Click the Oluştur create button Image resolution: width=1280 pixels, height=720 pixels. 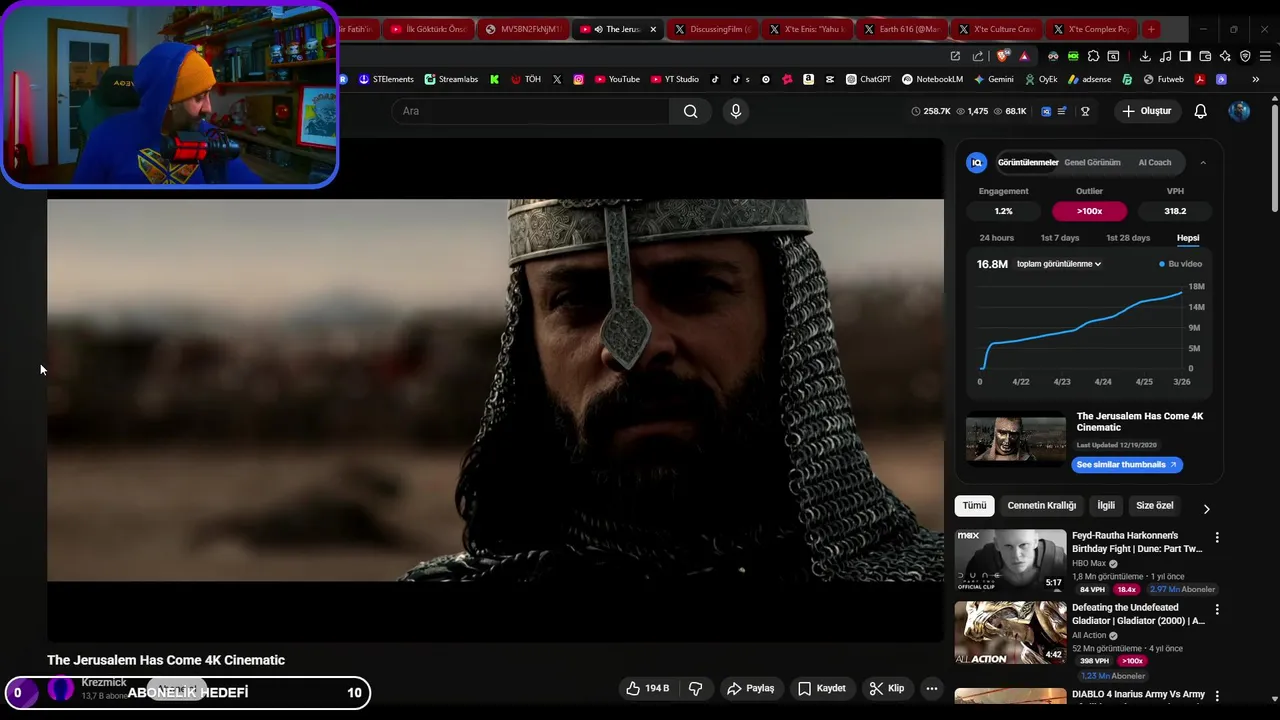click(1146, 111)
